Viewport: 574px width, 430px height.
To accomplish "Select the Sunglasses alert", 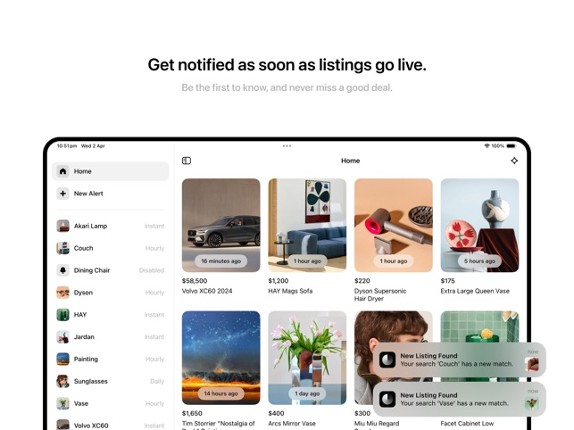I will click(110, 381).
